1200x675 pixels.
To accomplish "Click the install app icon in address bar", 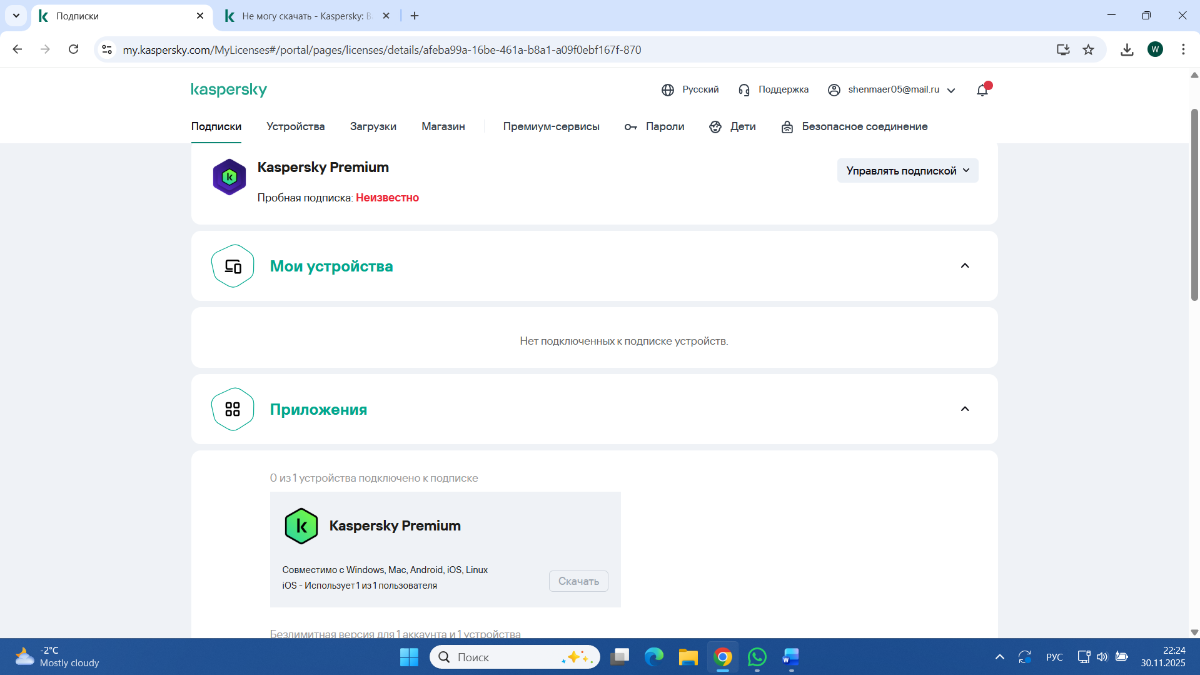I will (1063, 49).
